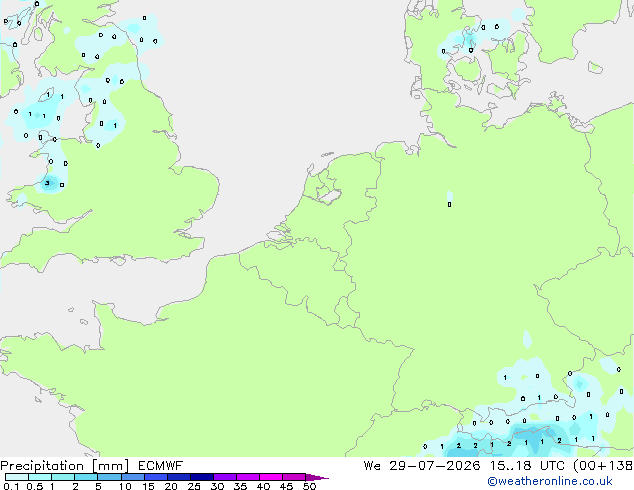Click the '(00+138' forecast offset text
This screenshot has width=634, height=490.
point(603,466)
